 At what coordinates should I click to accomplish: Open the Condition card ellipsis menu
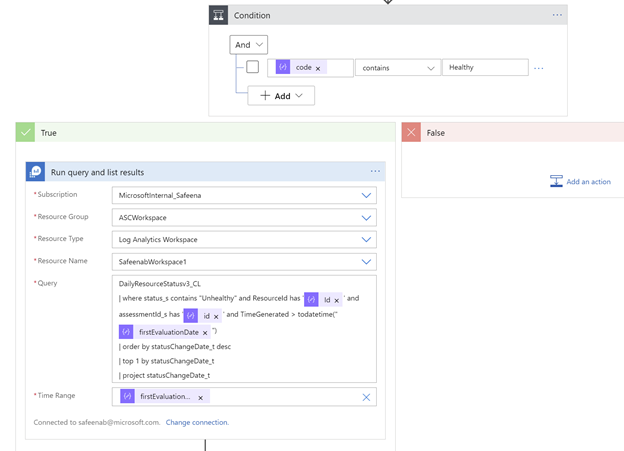pos(557,15)
